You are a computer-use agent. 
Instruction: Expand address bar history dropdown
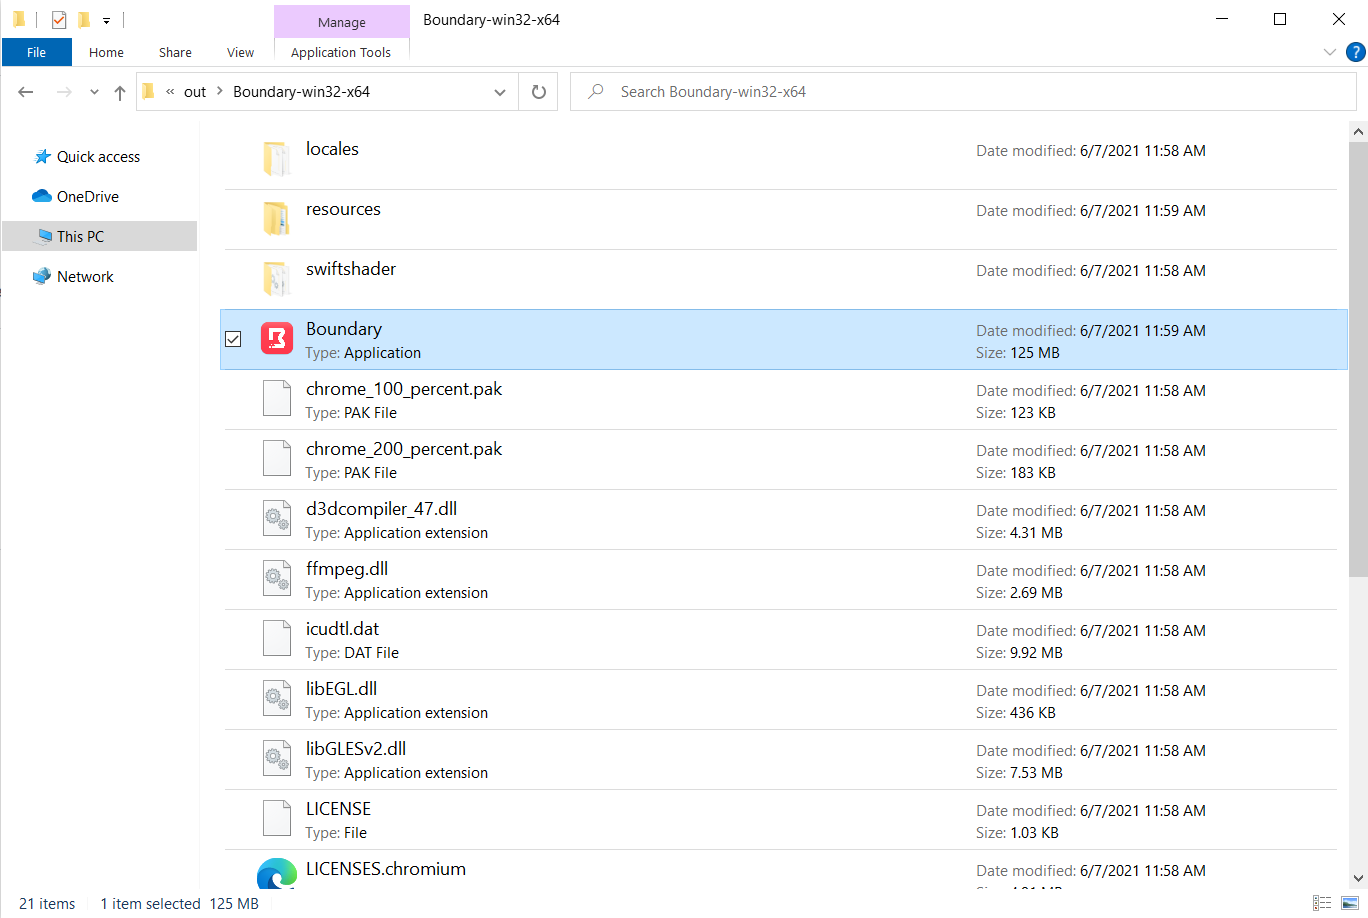(x=500, y=92)
